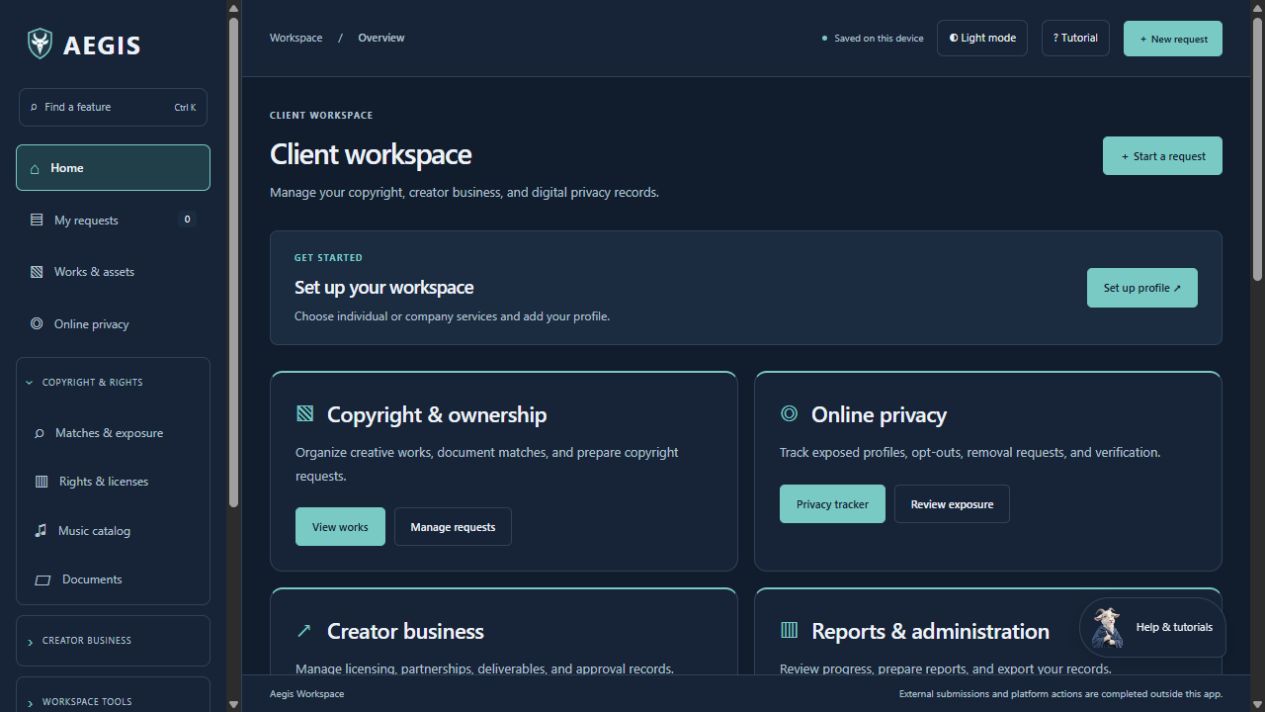Click the Online privacy ring icon in sidebar
This screenshot has height=712, width=1265.
click(x=37, y=324)
